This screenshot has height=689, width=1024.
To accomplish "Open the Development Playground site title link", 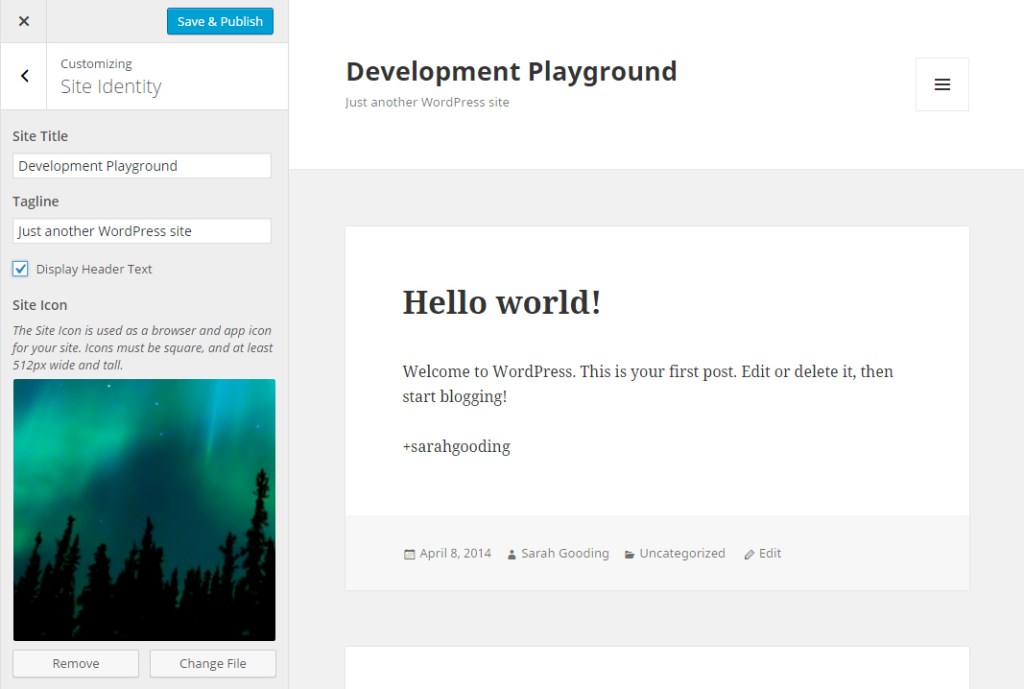I will (511, 72).
